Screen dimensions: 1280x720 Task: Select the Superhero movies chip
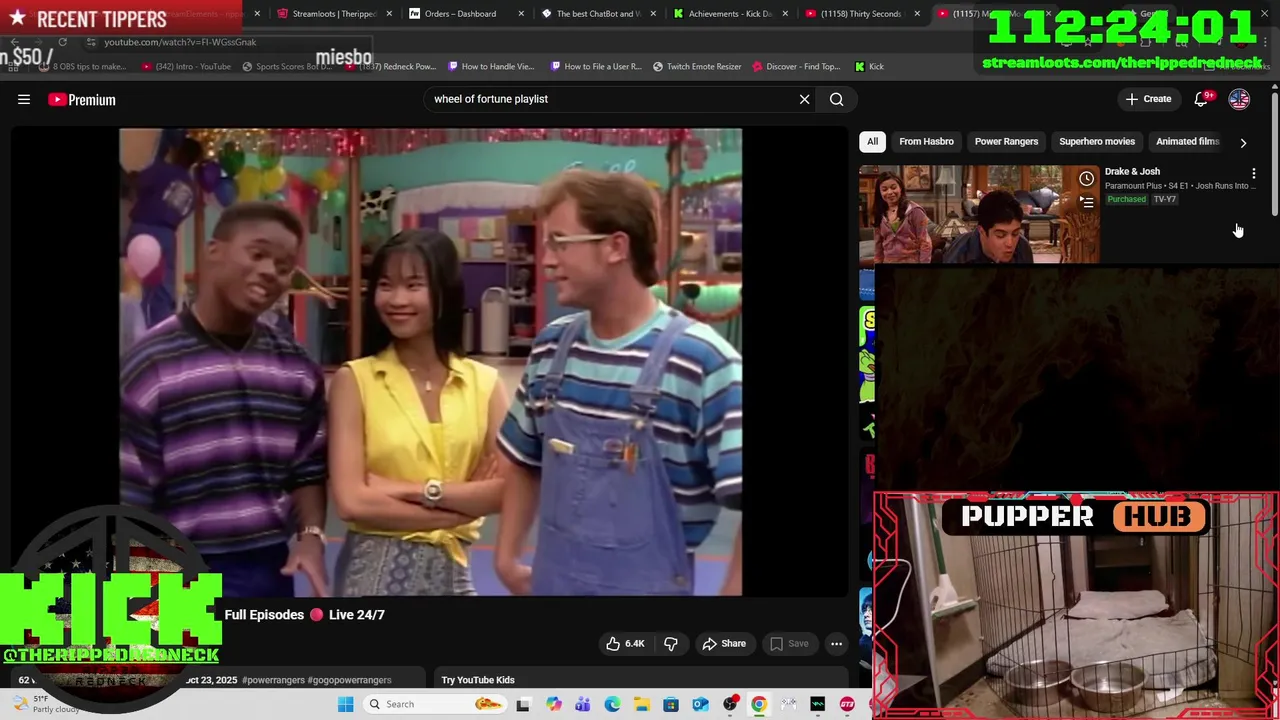click(1097, 141)
